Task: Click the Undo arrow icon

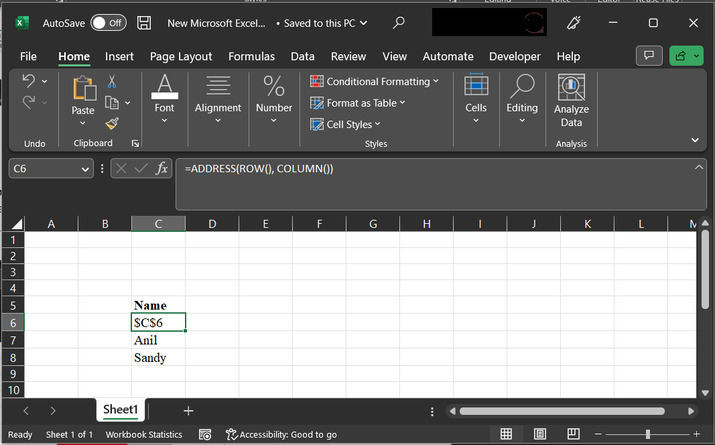Action: (28, 81)
